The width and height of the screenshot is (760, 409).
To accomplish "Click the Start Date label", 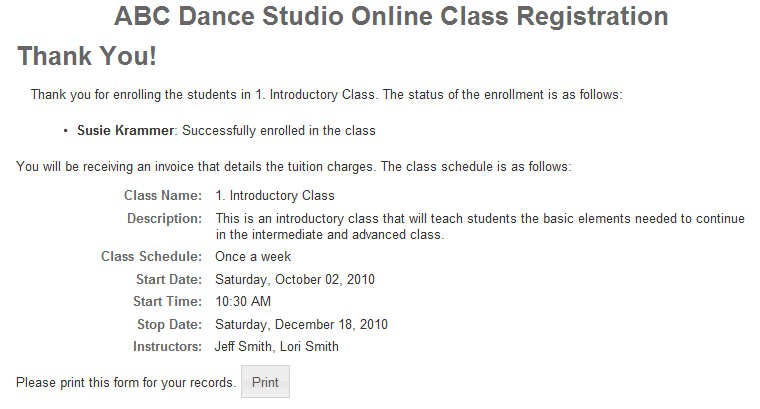I will 169,280.
